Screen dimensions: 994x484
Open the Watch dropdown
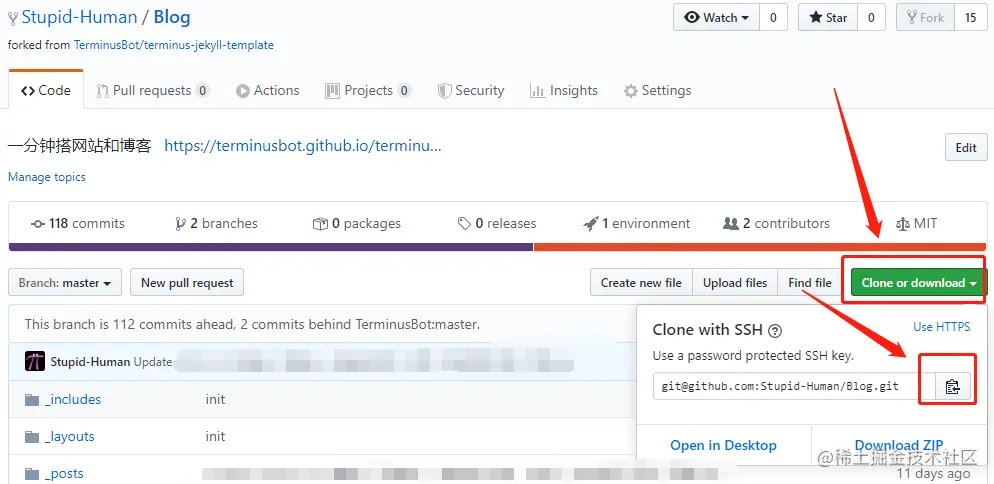click(x=716, y=18)
